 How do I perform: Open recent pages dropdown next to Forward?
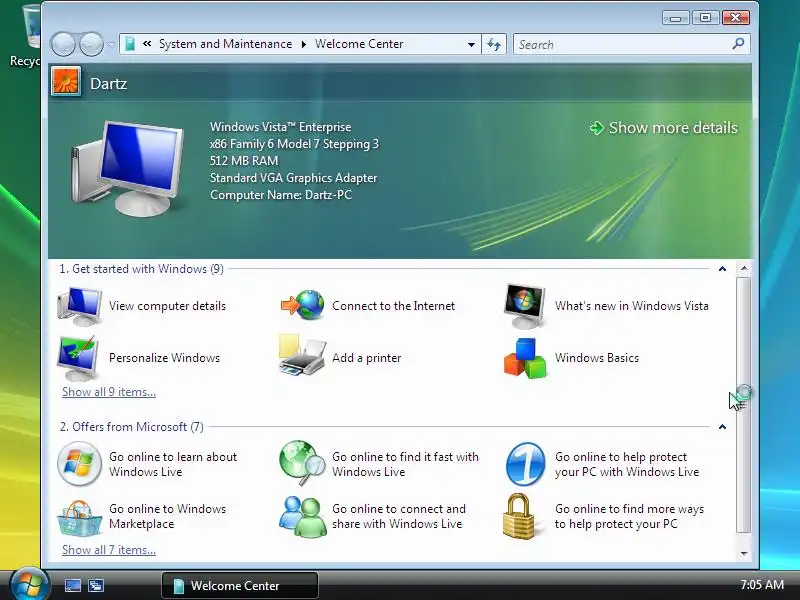[x=111, y=44]
